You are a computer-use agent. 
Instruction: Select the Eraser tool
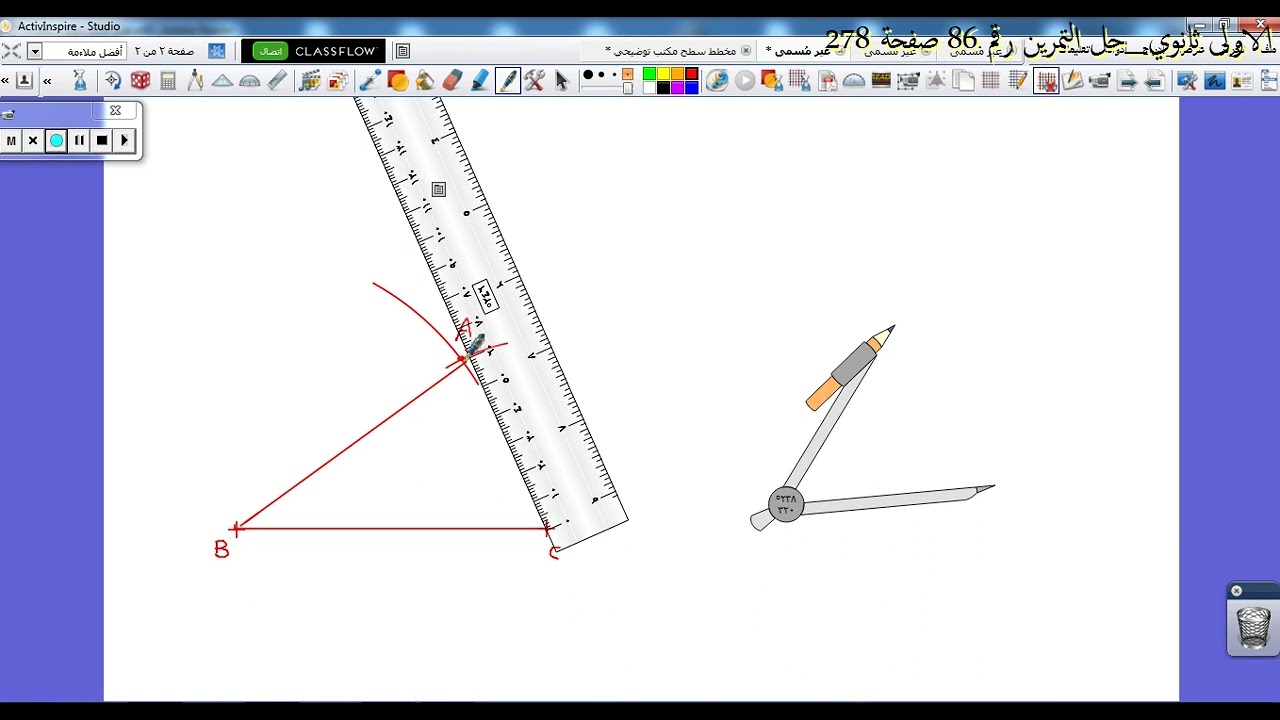[452, 80]
